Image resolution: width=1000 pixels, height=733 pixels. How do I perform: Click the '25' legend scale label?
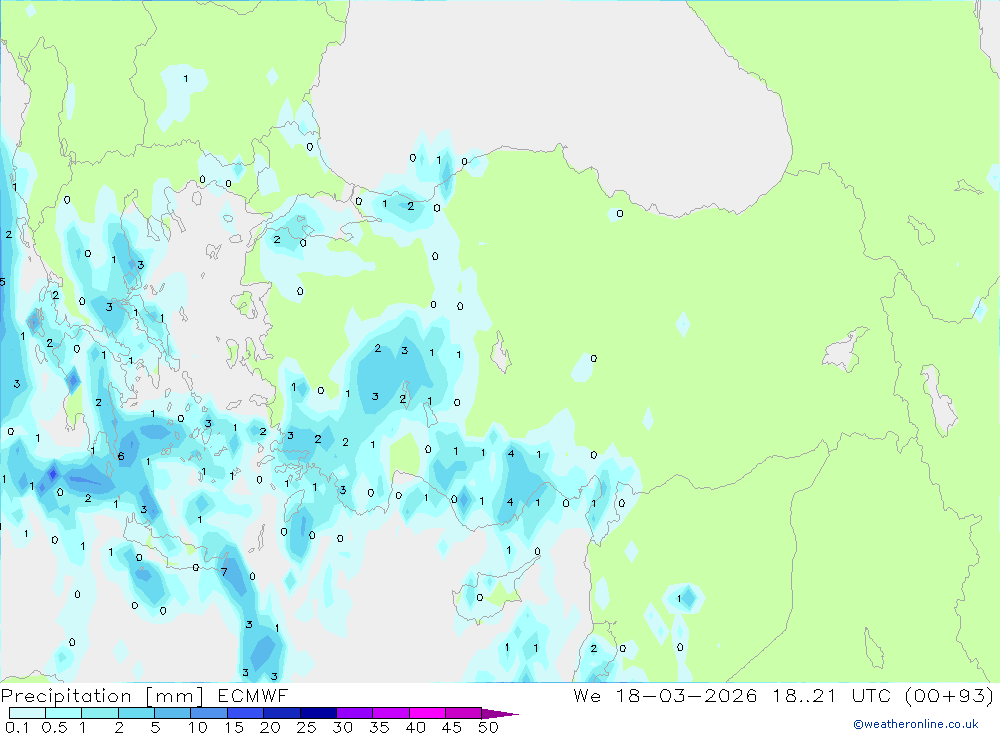click(307, 727)
